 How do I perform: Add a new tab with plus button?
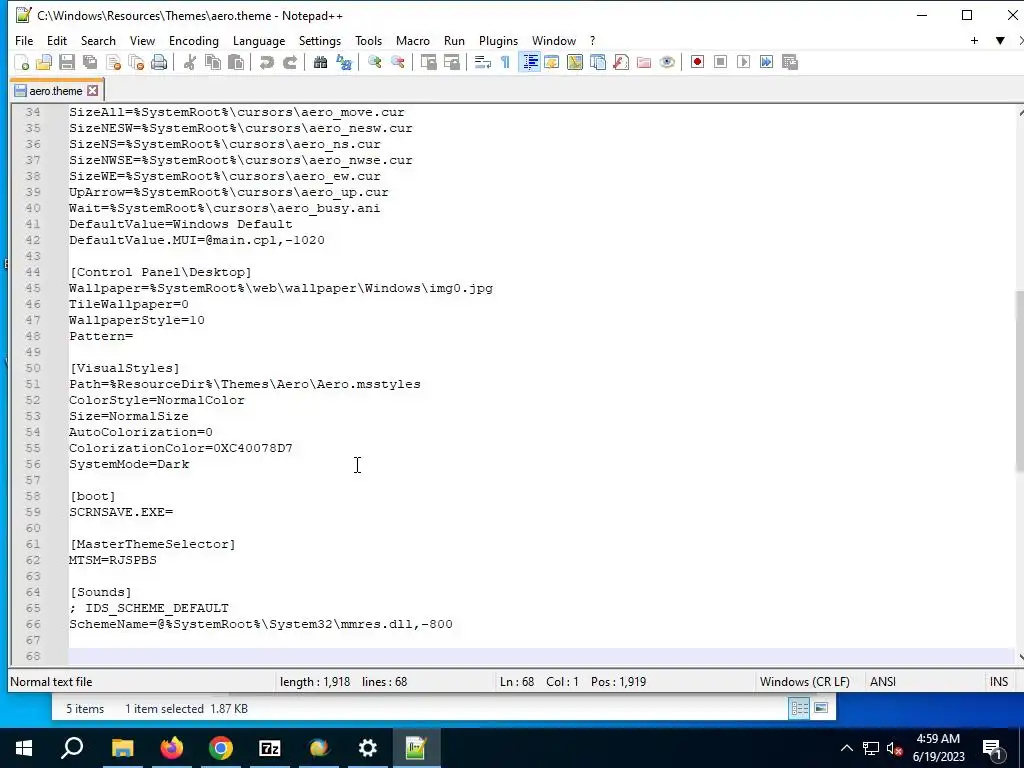[974, 40]
